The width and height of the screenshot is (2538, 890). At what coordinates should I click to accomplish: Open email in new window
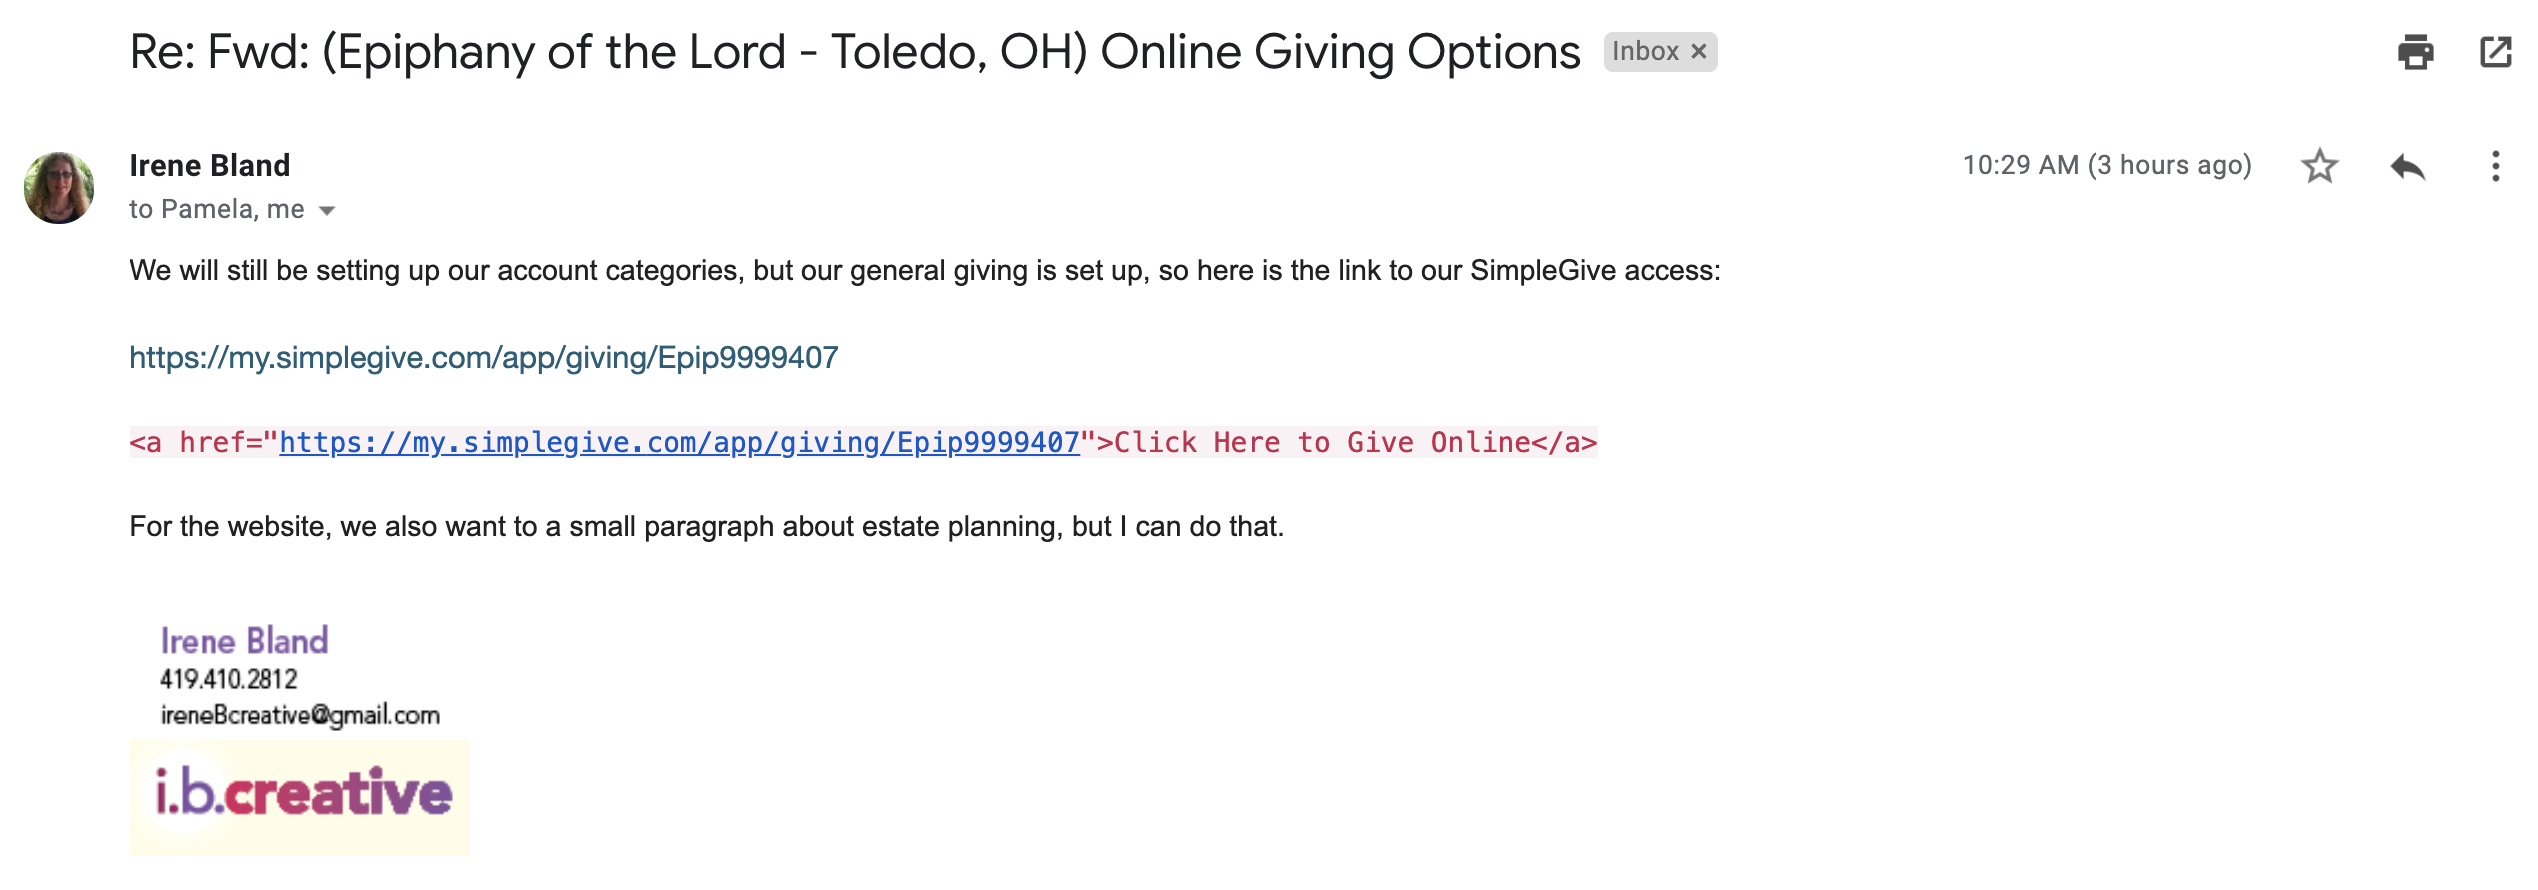pos(2495,52)
